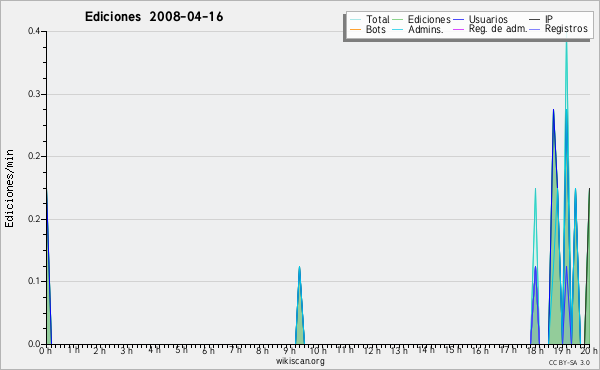The width and height of the screenshot is (600, 370).
Task: Select the magenta Reg. de adm. color line
Action: click(458, 29)
